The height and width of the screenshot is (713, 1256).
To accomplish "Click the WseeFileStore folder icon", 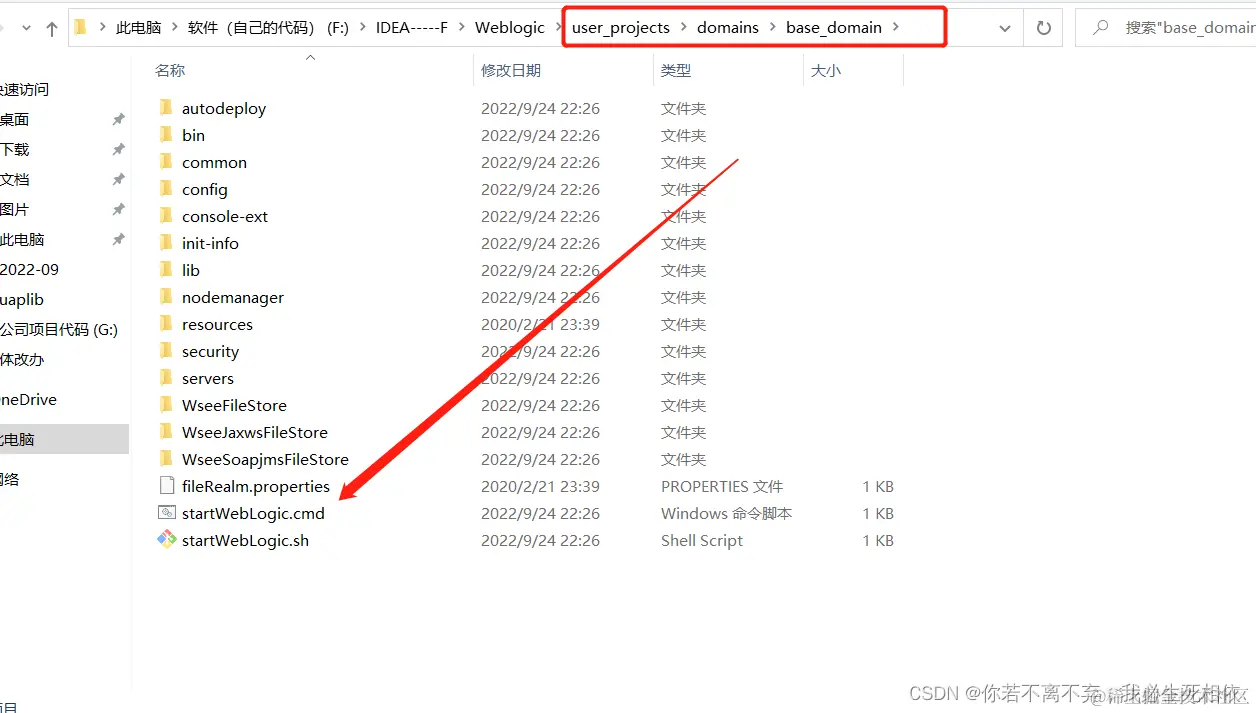I will coord(166,405).
